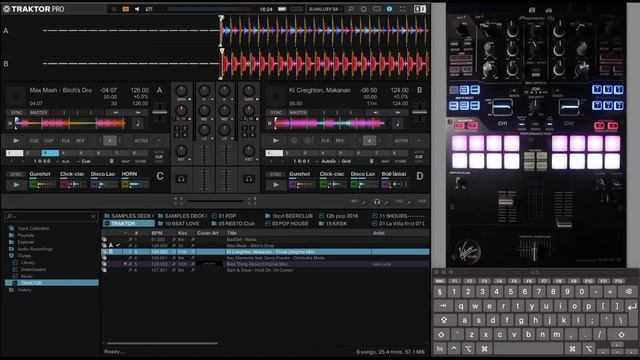Click CUP button on Deck A
The image size is (640, 360).
[49, 140]
